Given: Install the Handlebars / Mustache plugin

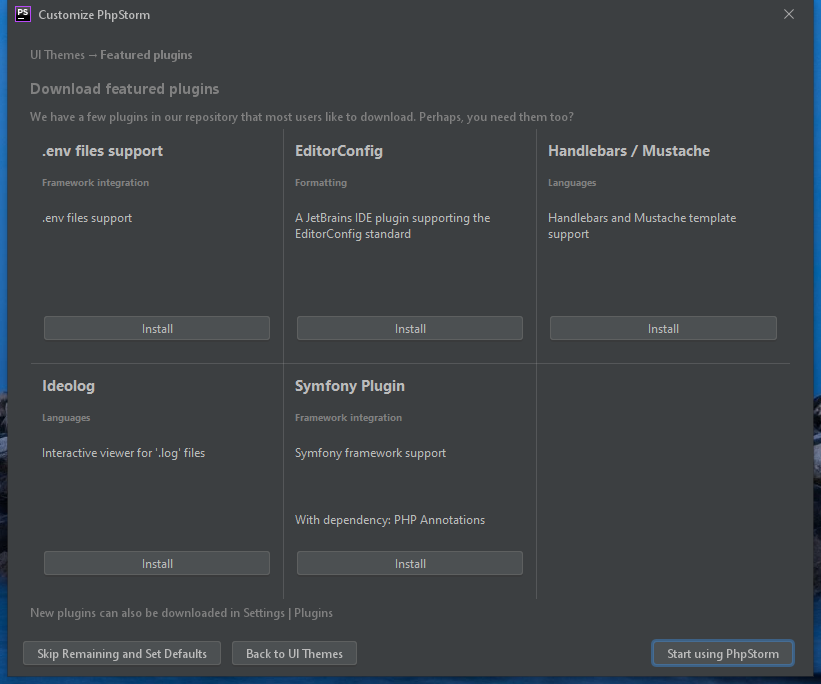Looking at the screenshot, I should (x=663, y=328).
